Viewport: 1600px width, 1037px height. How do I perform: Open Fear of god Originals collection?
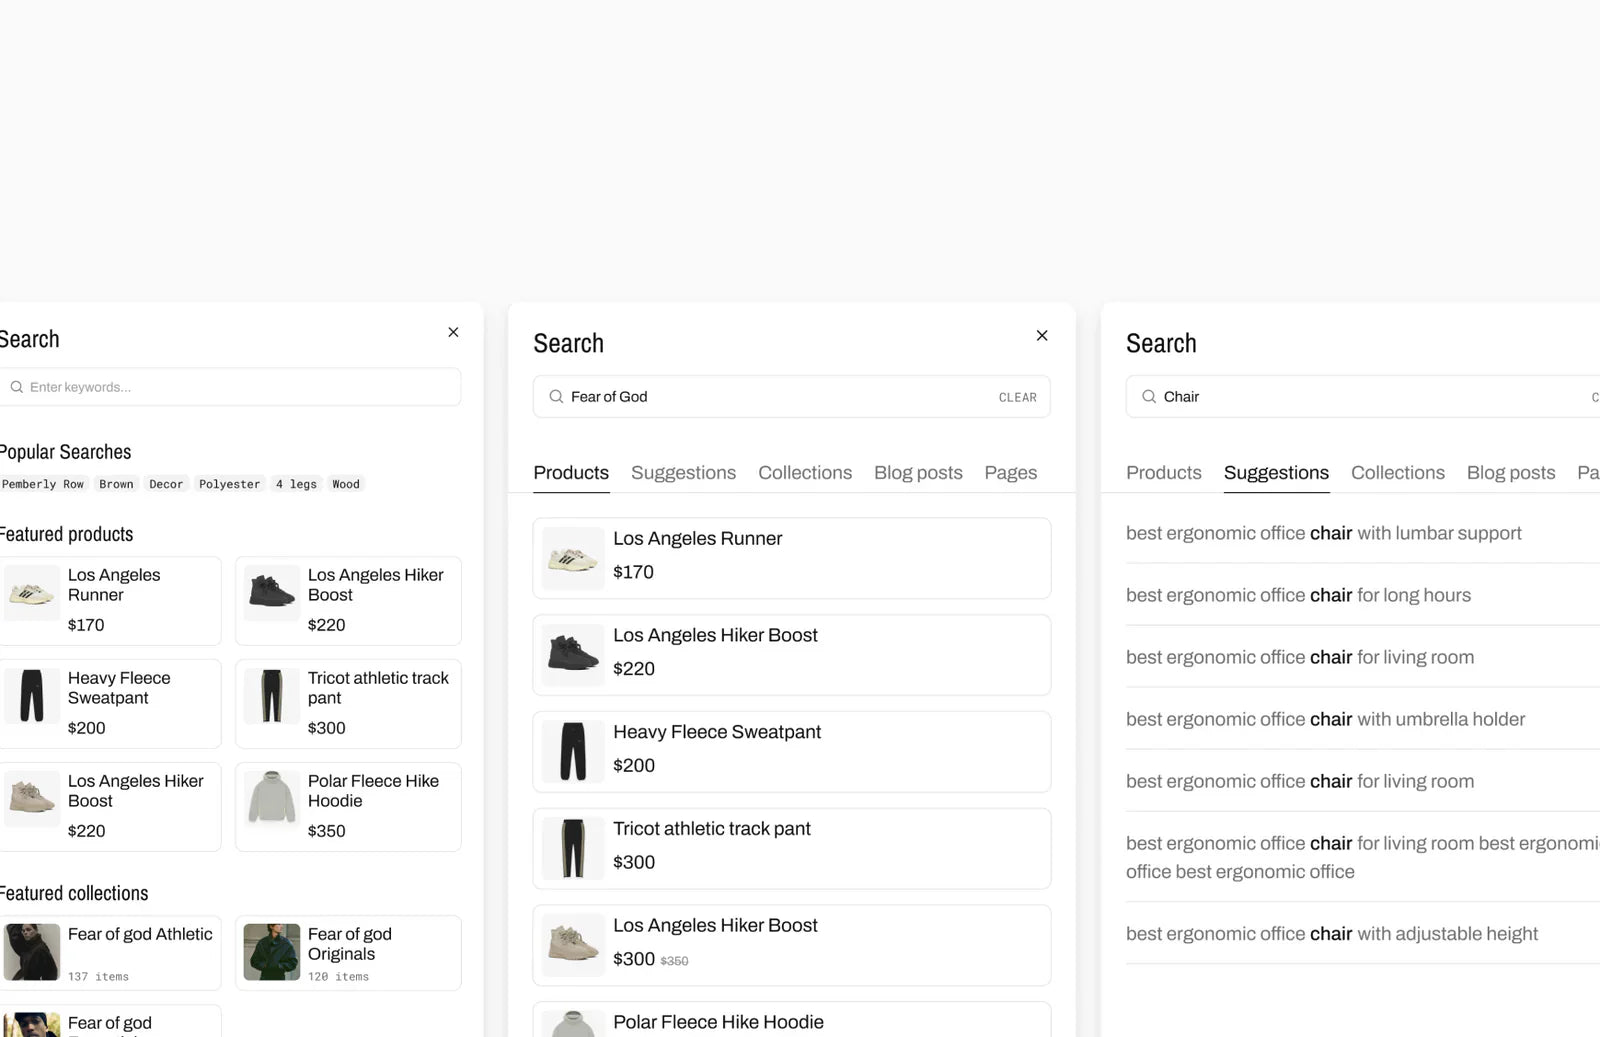348,953
